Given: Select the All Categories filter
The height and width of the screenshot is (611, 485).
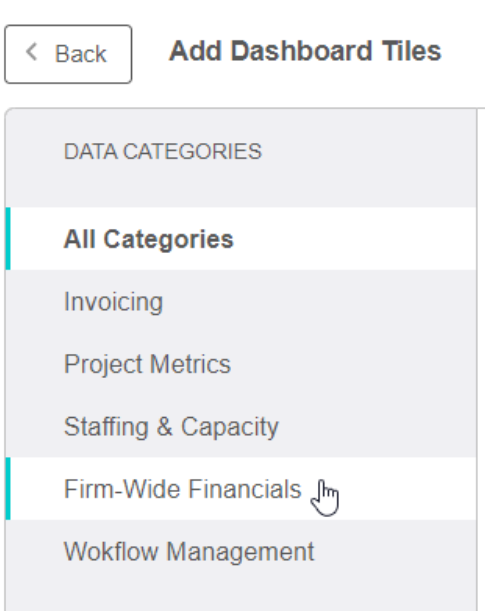Looking at the screenshot, I should pos(241,238).
